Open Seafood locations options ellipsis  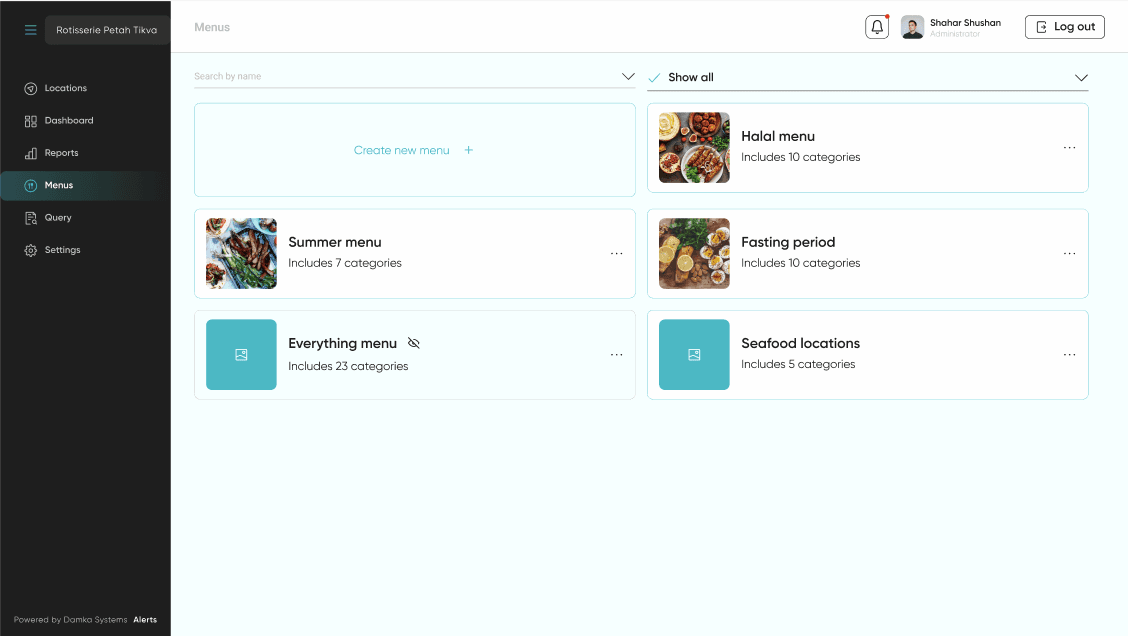click(1070, 355)
